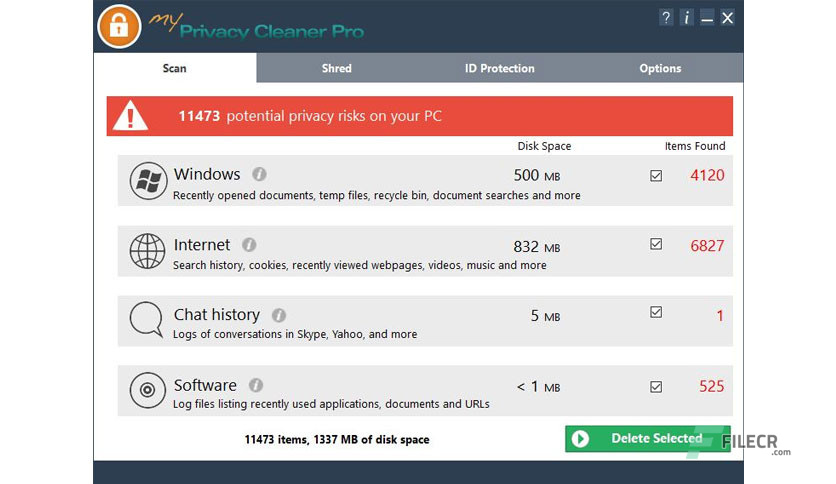Click the '5 MB' disk space value
836x484 pixels.
545,316
